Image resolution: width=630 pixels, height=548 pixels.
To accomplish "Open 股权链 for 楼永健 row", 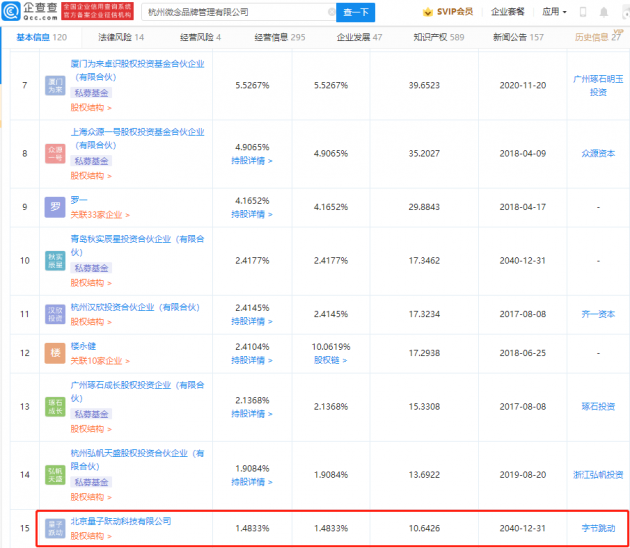I will click(330, 360).
